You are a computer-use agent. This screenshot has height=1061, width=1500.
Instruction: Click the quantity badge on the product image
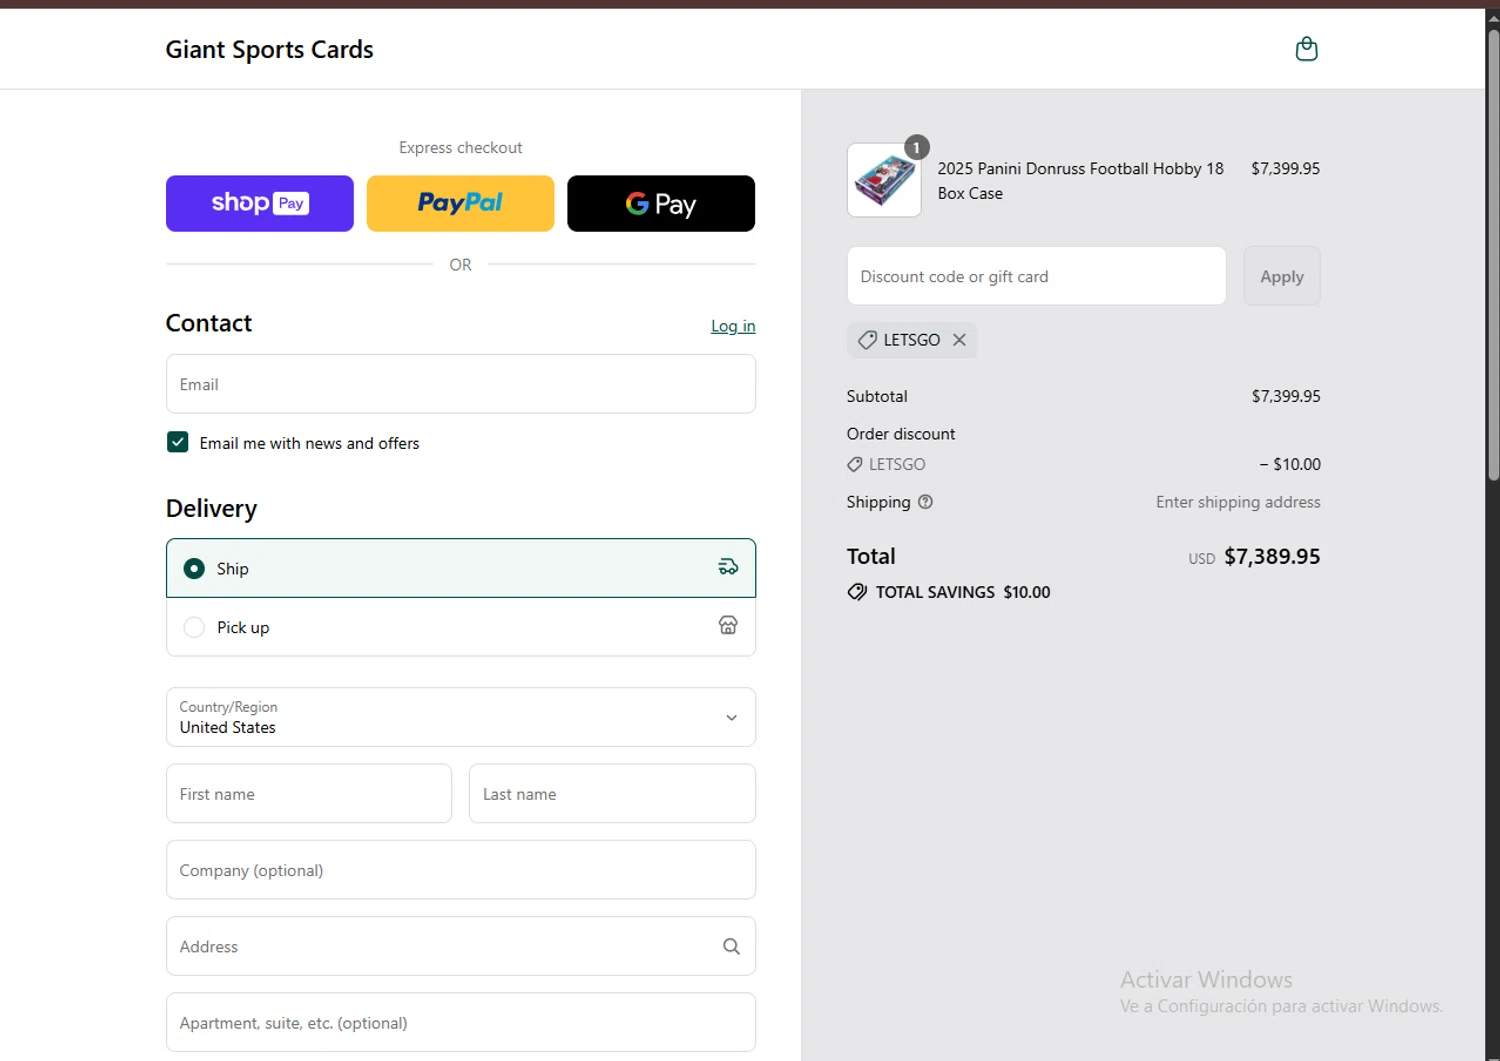coord(916,147)
